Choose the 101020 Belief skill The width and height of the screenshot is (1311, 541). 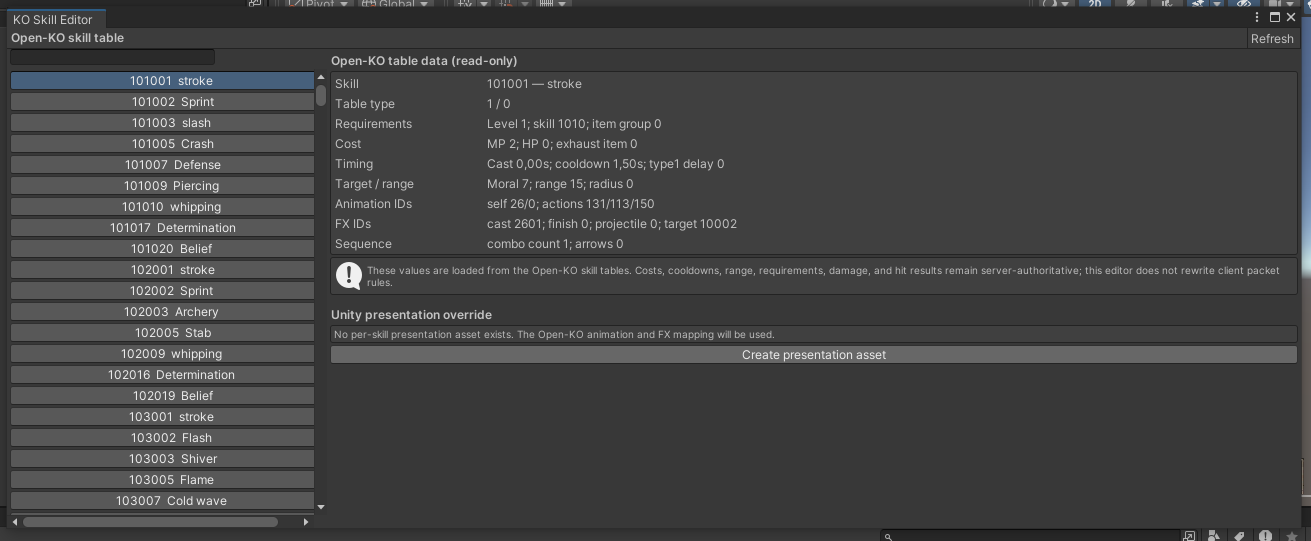tap(162, 249)
